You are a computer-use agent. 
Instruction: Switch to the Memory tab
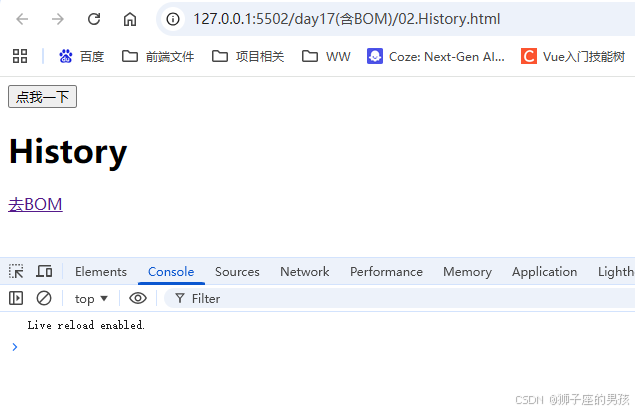467,272
